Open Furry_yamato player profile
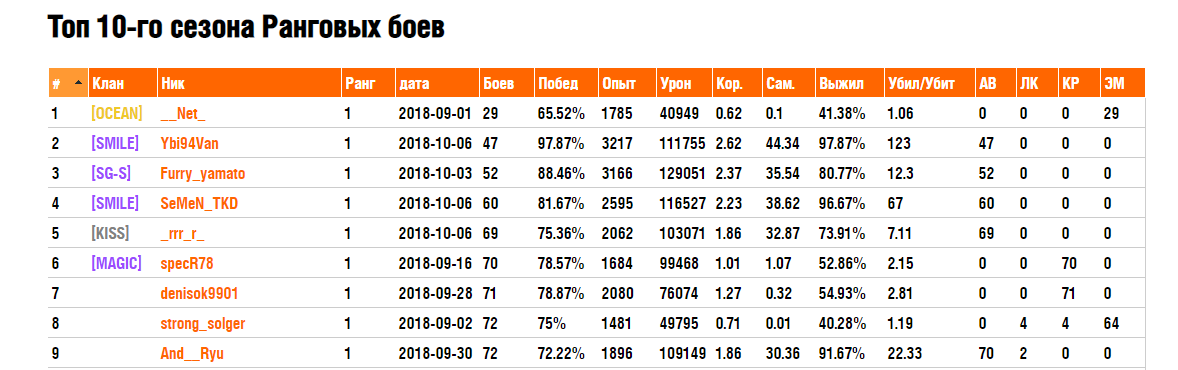Image resolution: width=1178 pixels, height=370 pixels. click(203, 174)
